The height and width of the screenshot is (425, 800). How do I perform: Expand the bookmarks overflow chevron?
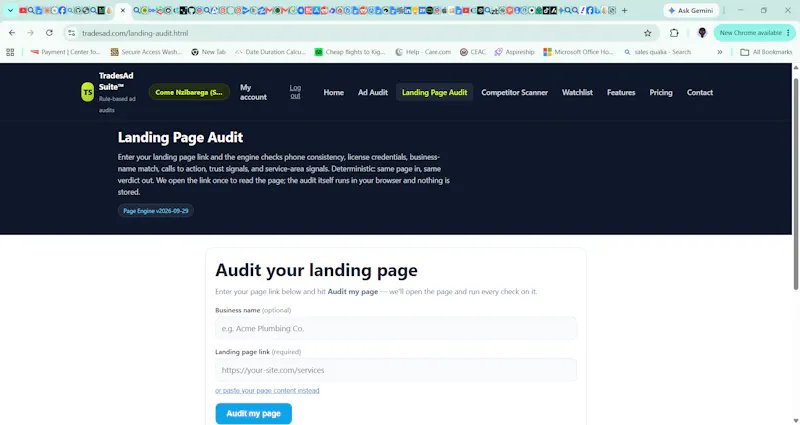[x=719, y=52]
